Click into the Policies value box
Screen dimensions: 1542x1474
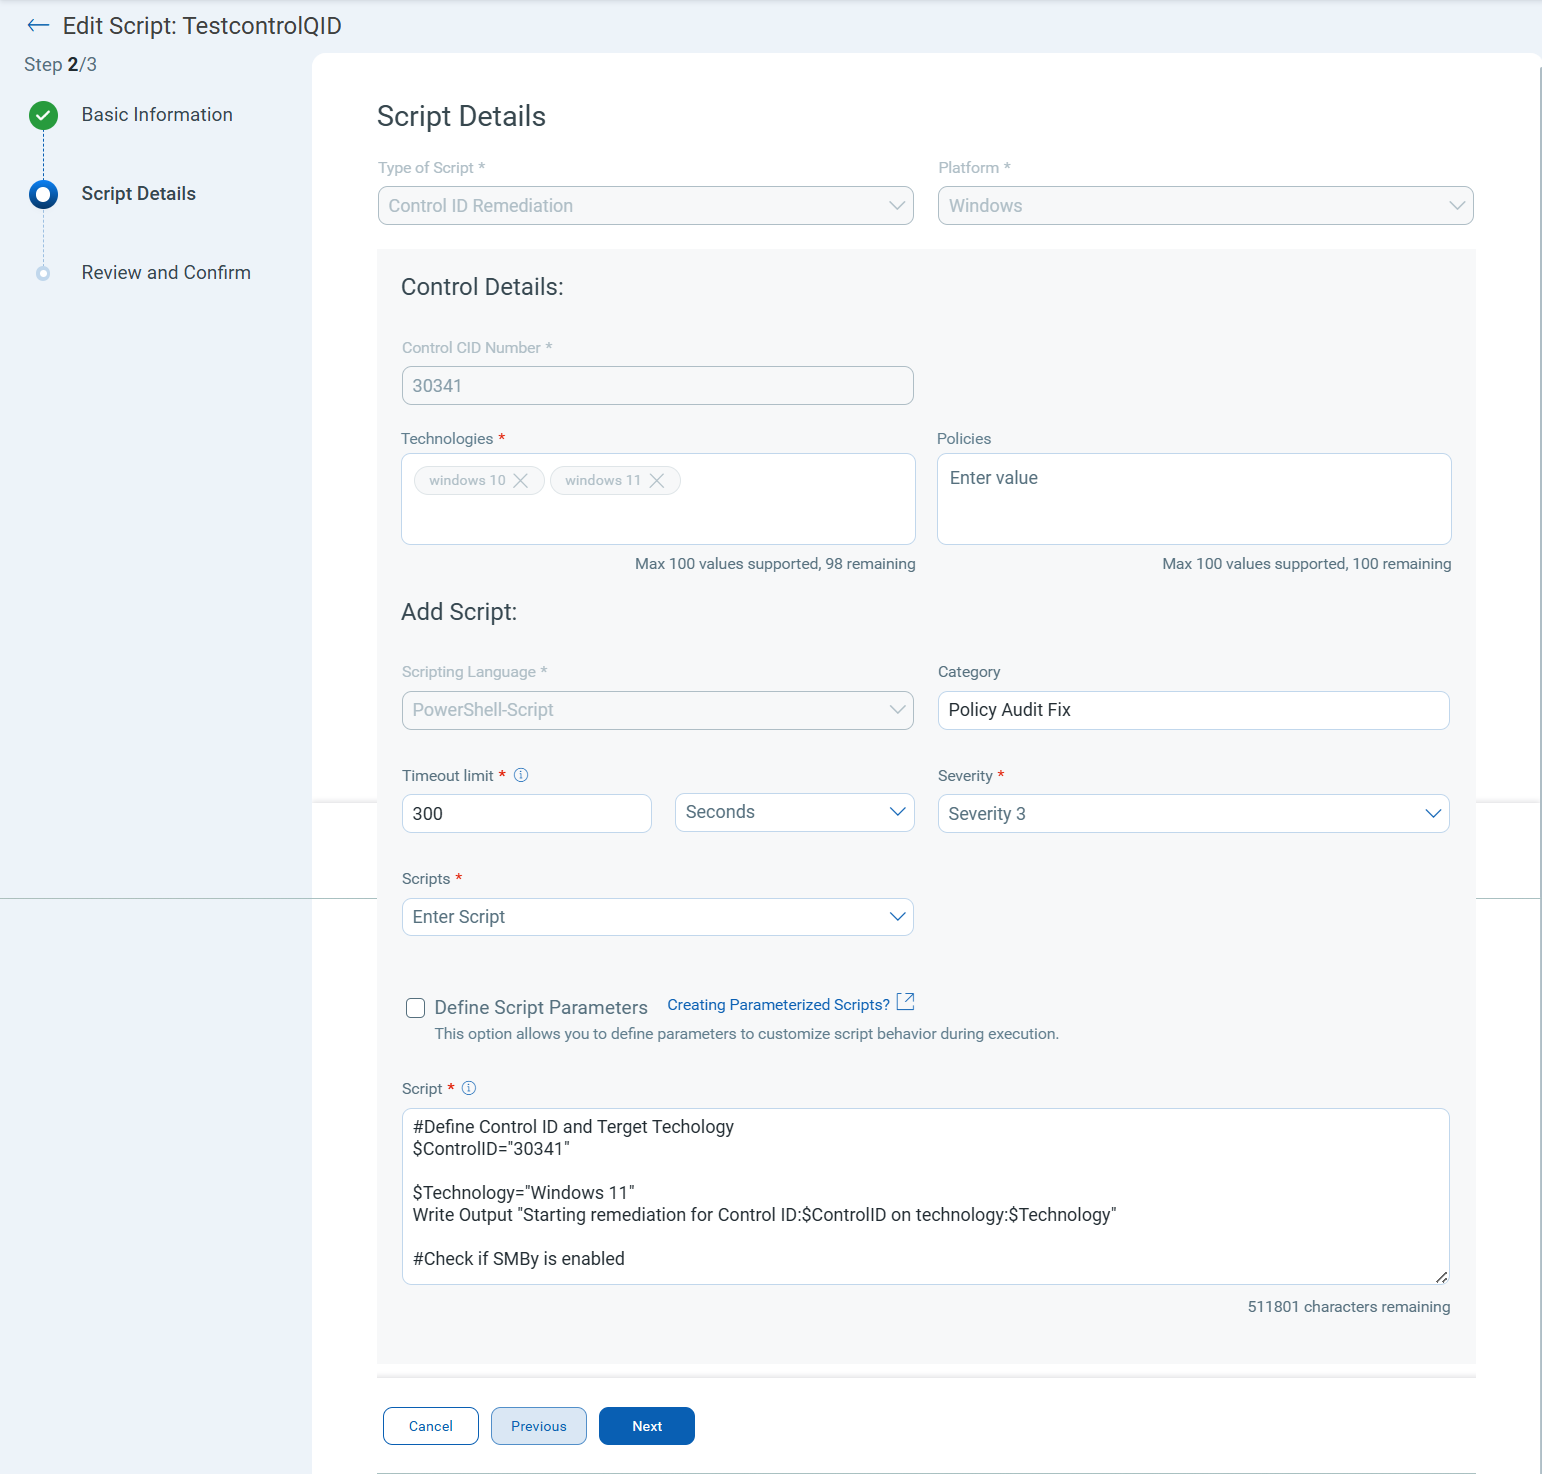tap(1193, 498)
